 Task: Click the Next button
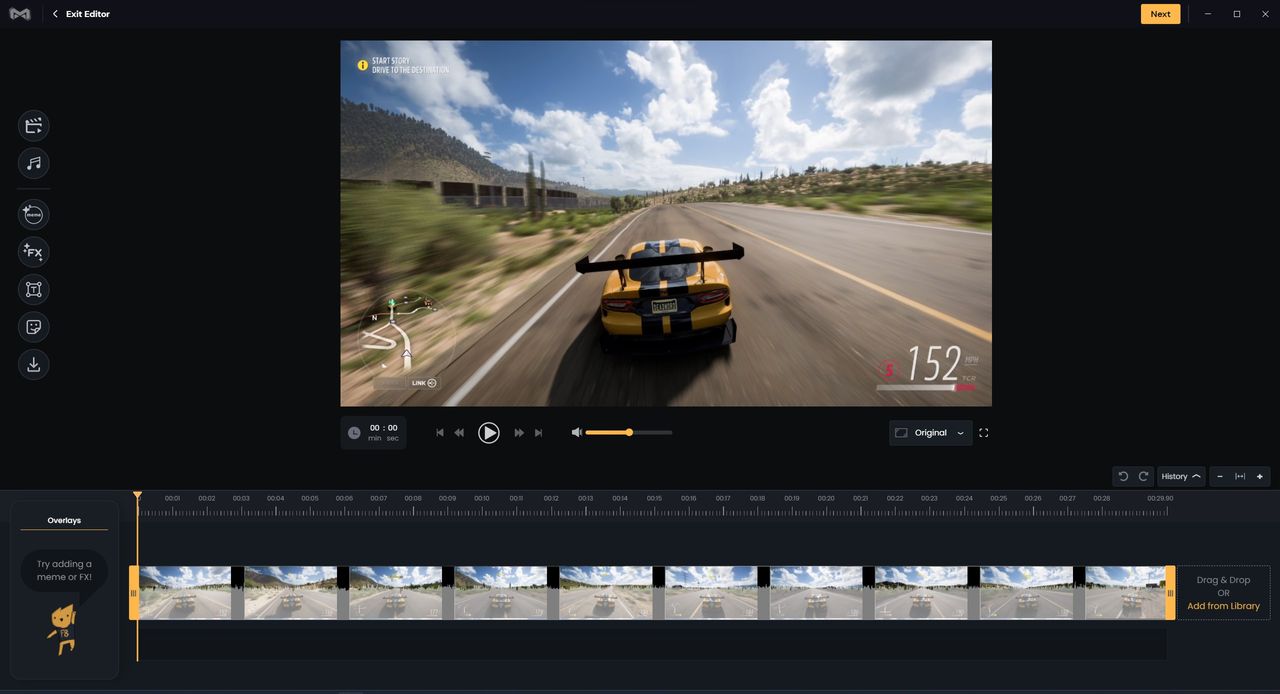[1160, 14]
